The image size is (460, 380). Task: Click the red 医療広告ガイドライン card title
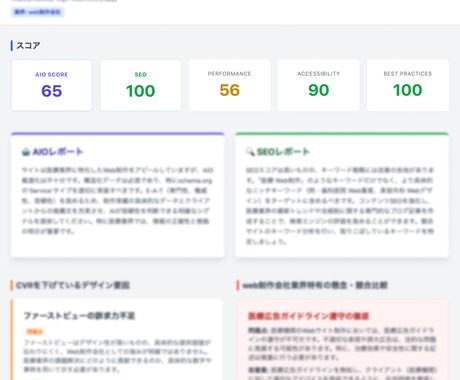(309, 316)
